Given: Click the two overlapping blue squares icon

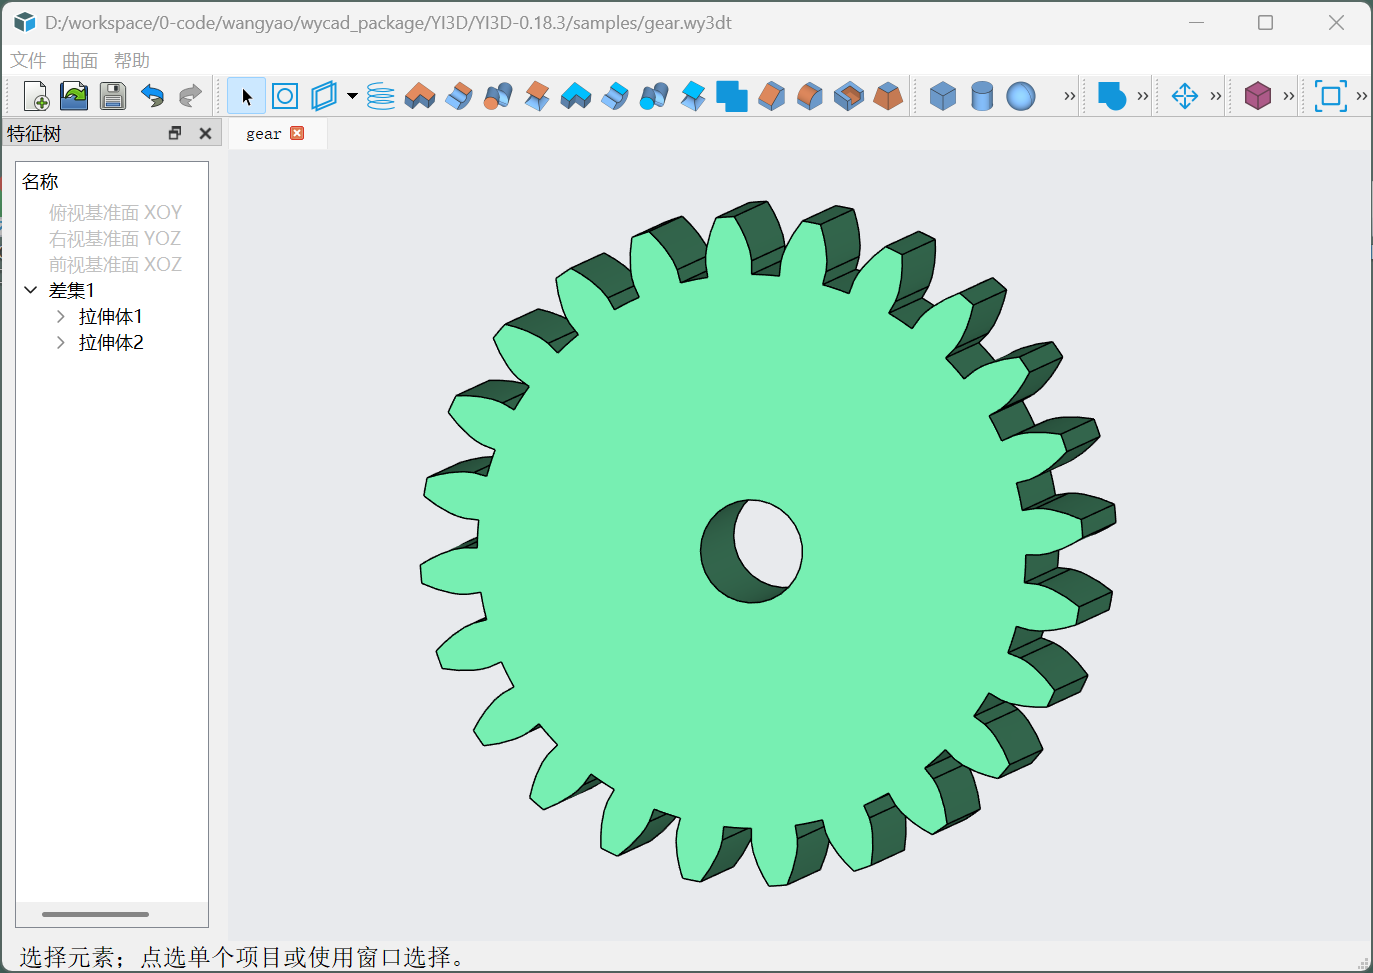Looking at the screenshot, I should [732, 96].
